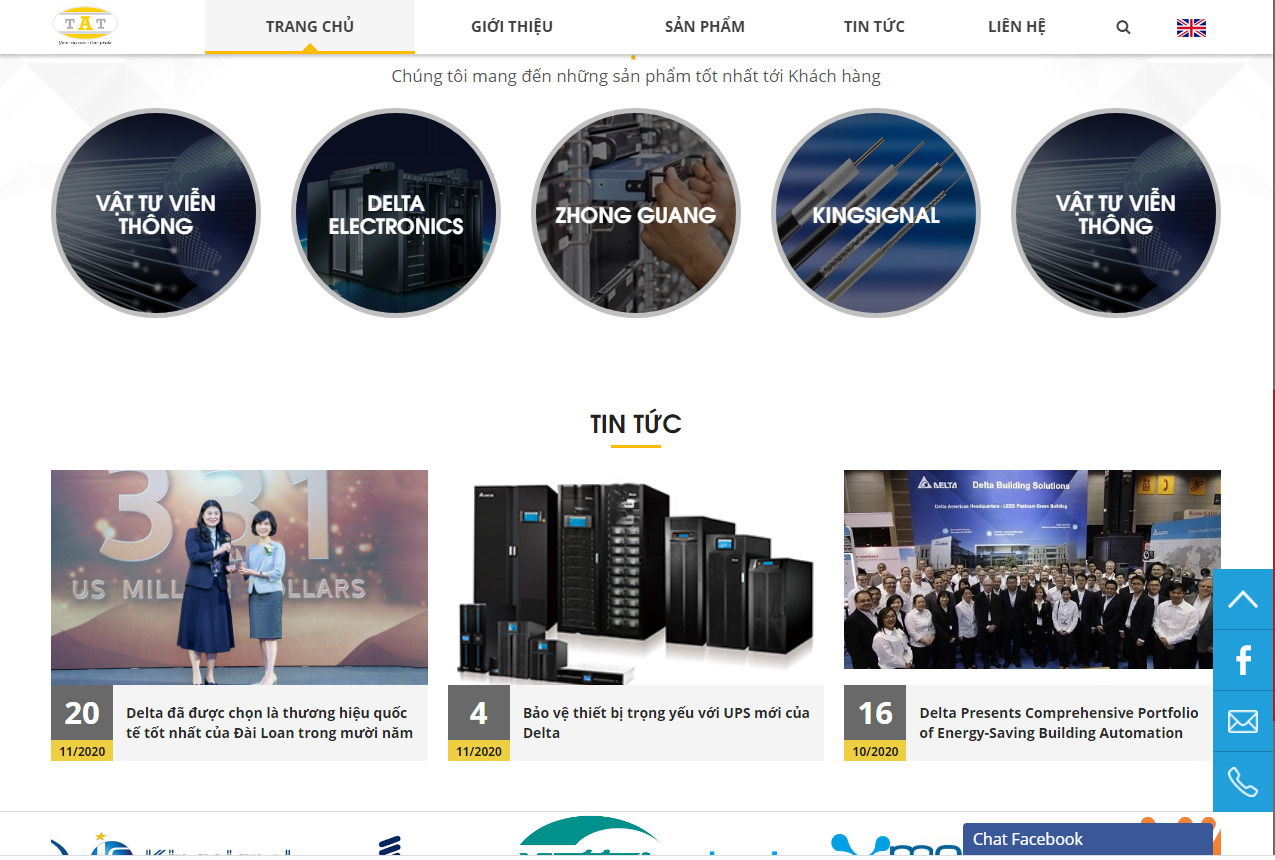Expand the Sản Phẩm menu
Screen dimensions: 1275x860
705,27
